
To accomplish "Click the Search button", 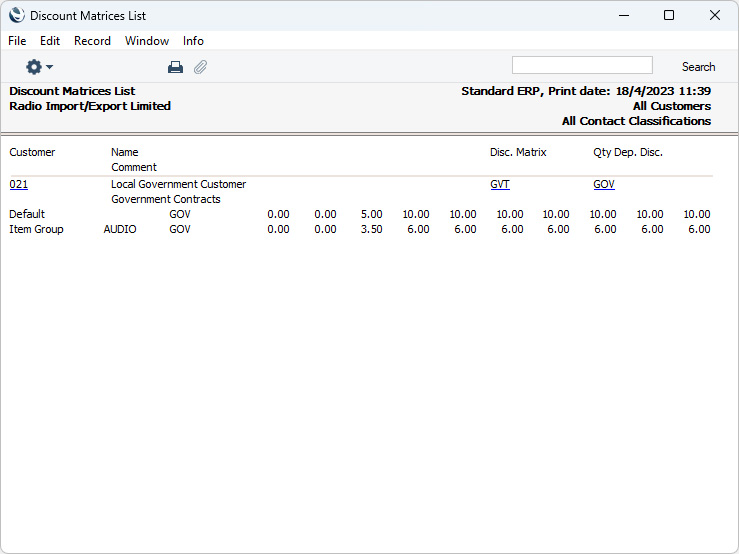I will (x=698, y=67).
